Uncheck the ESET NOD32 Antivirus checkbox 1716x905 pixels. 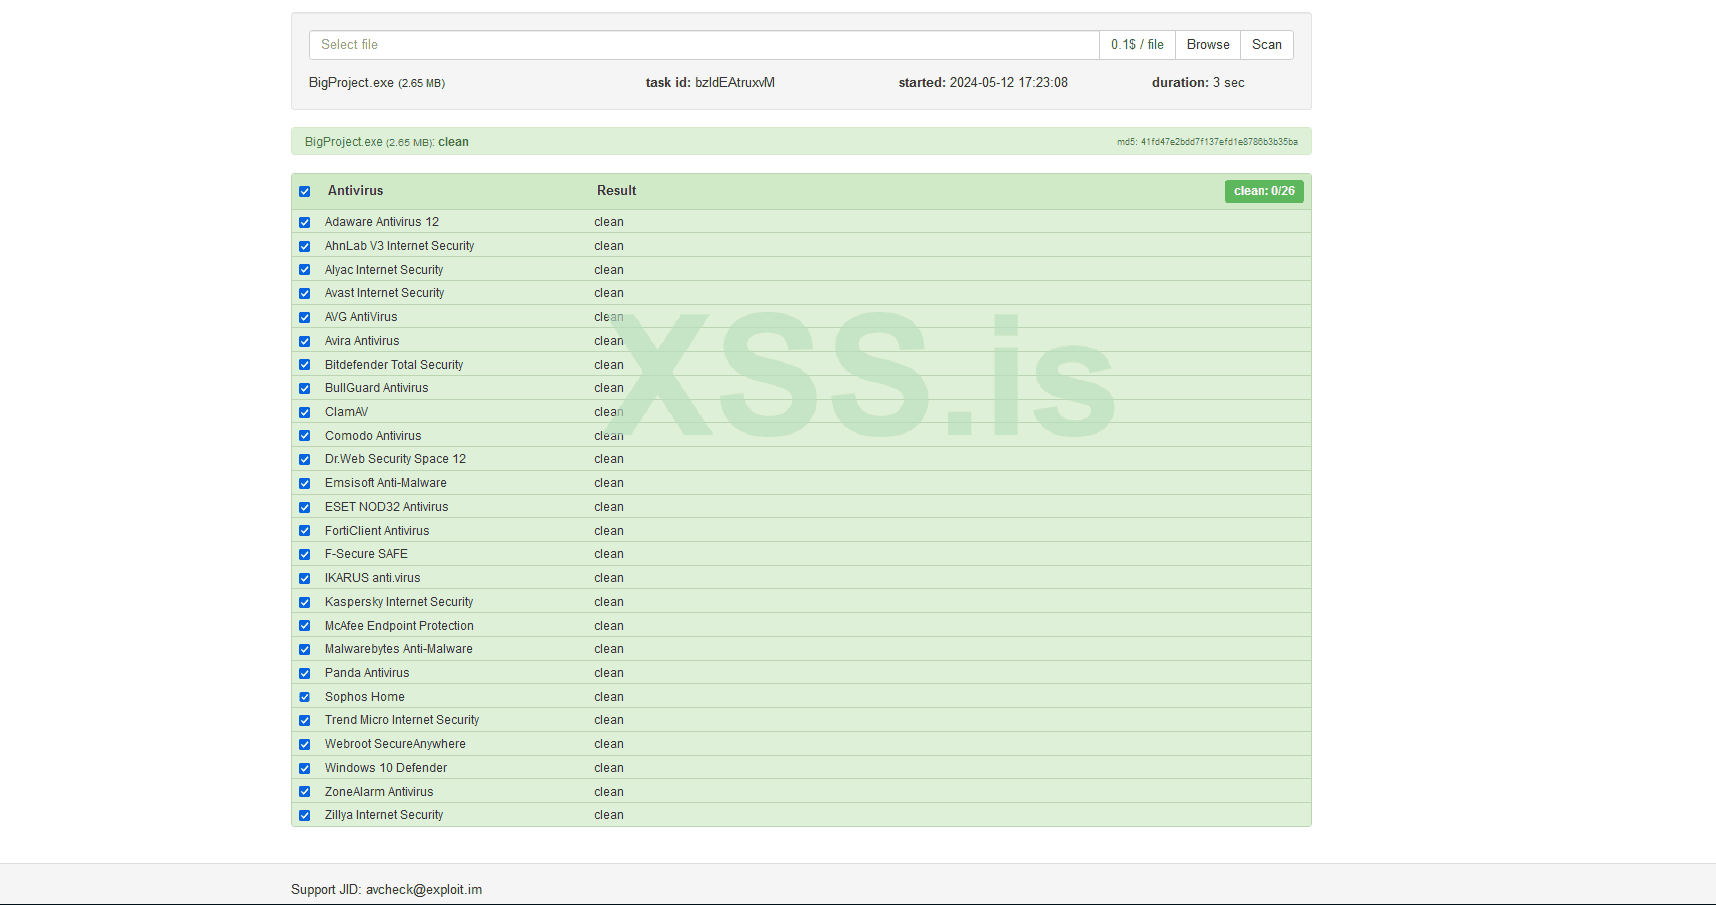click(x=305, y=507)
